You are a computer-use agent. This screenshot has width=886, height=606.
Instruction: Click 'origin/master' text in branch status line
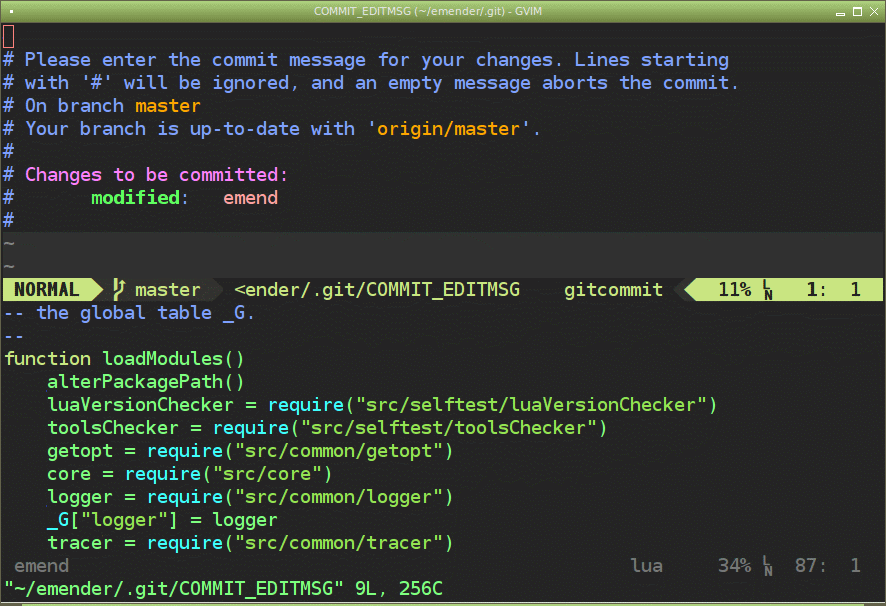coord(448,129)
